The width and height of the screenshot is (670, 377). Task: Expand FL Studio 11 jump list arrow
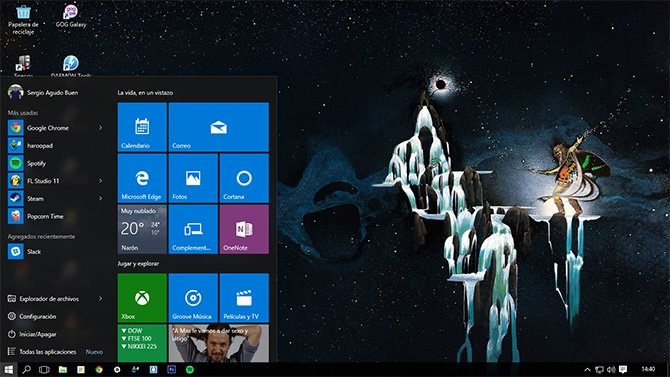pos(100,181)
